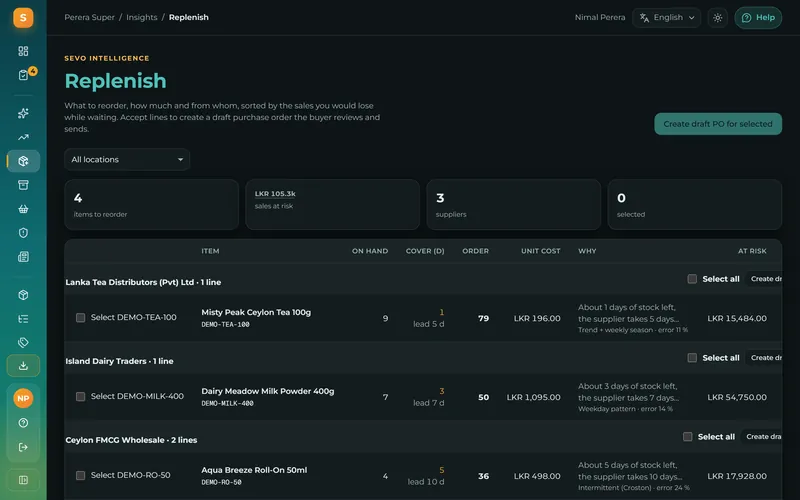Click Create draft button for Lanka Tea Distributors

tap(765, 279)
